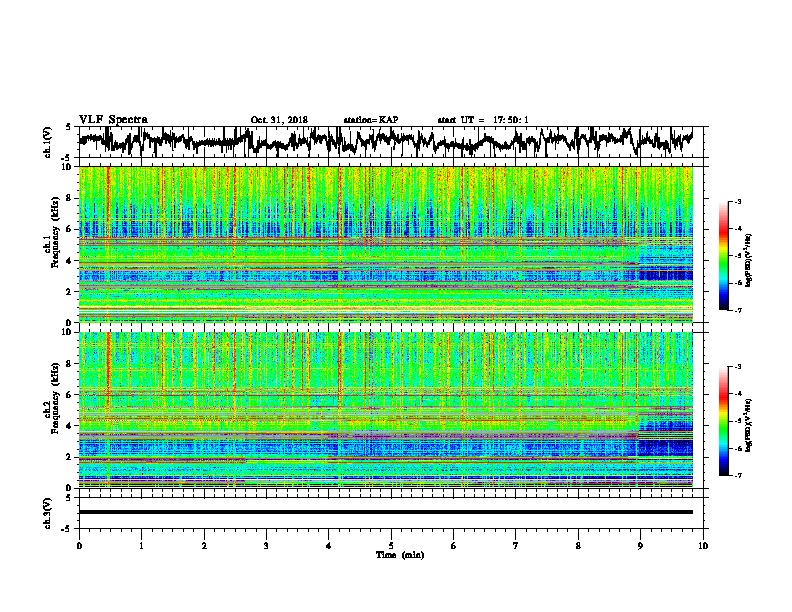Select the date text "Oct. 31, 2018"
The height and width of the screenshot is (612, 792).
(x=279, y=120)
